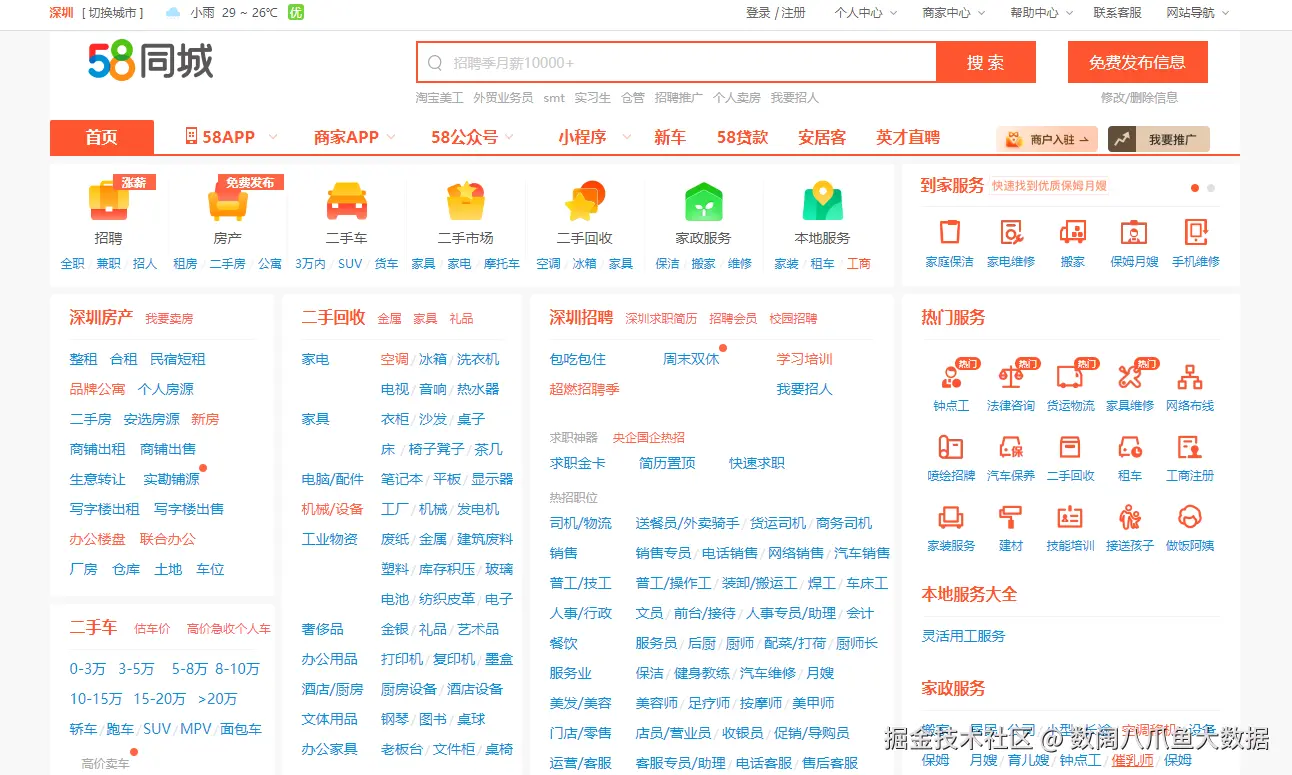Click the 商户入驻 button
This screenshot has width=1292, height=775.
click(x=1047, y=139)
